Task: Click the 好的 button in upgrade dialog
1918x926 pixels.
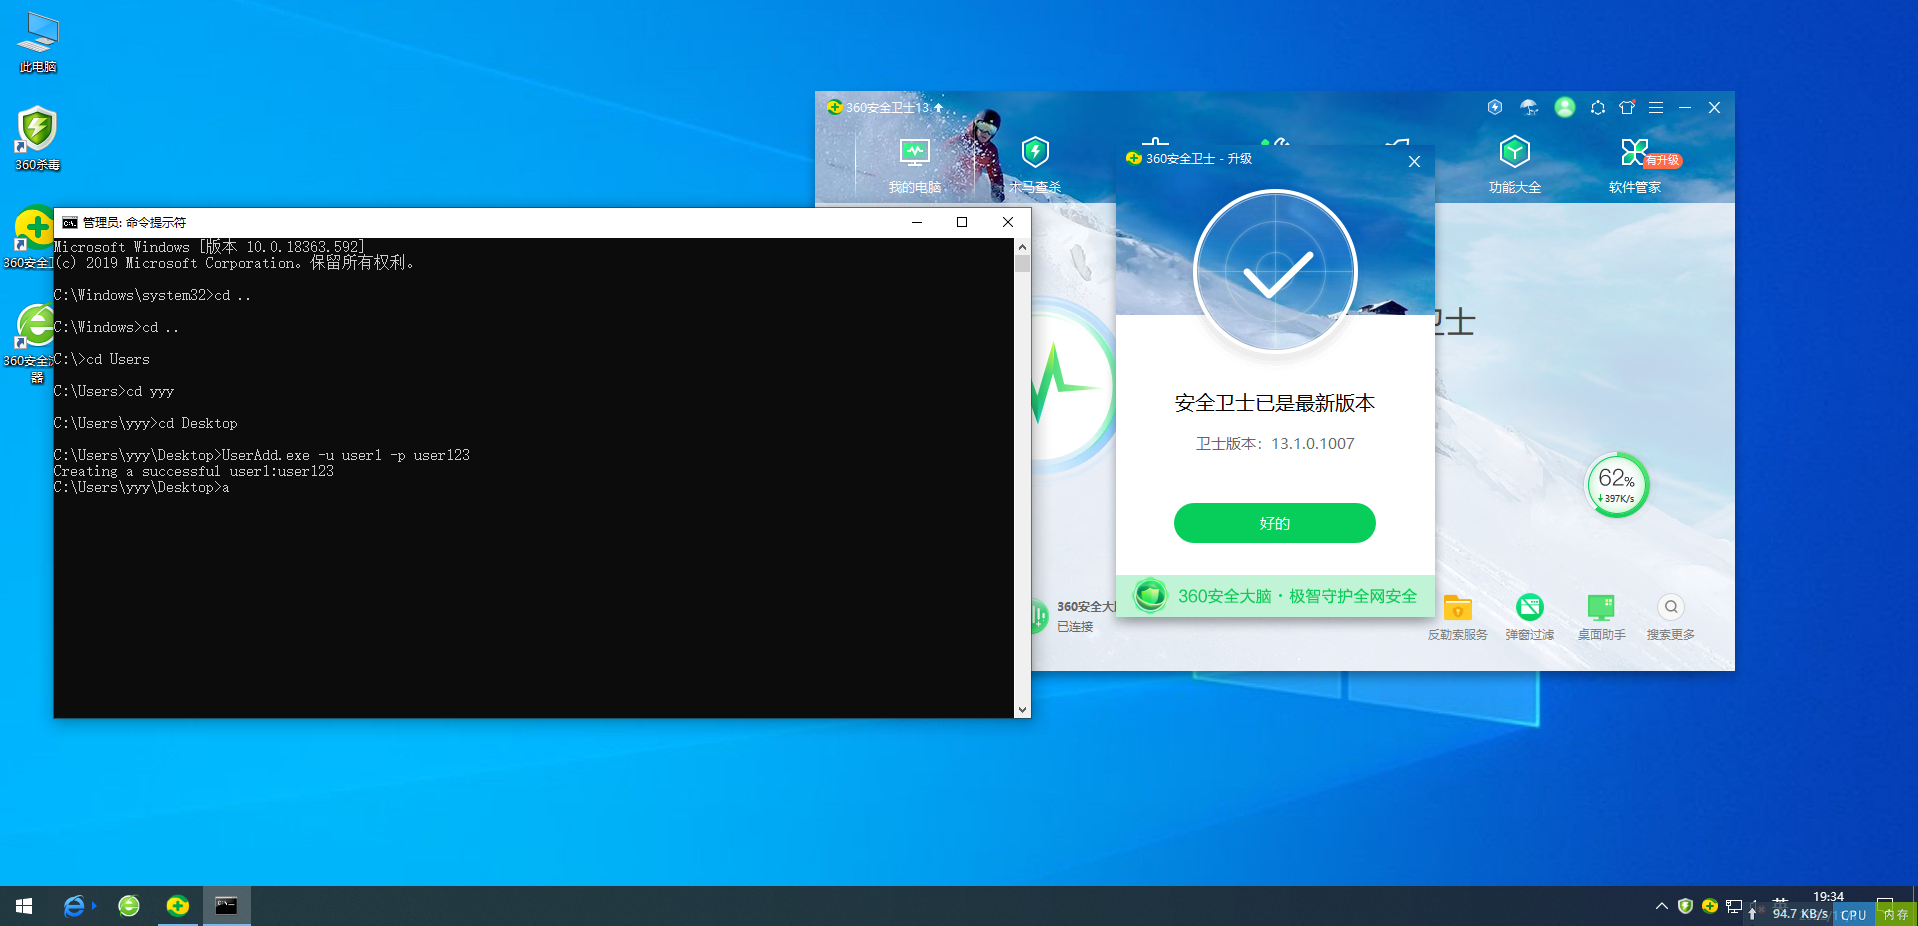Action: click(x=1274, y=523)
